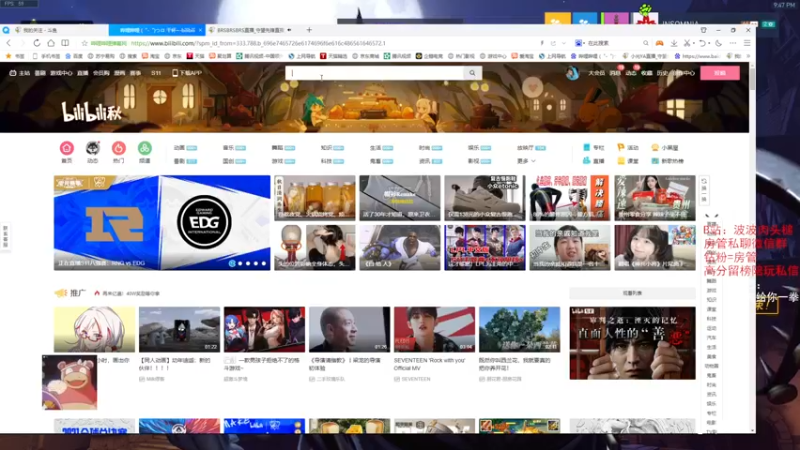Click the Slowpoke floating widget image

coord(69,382)
